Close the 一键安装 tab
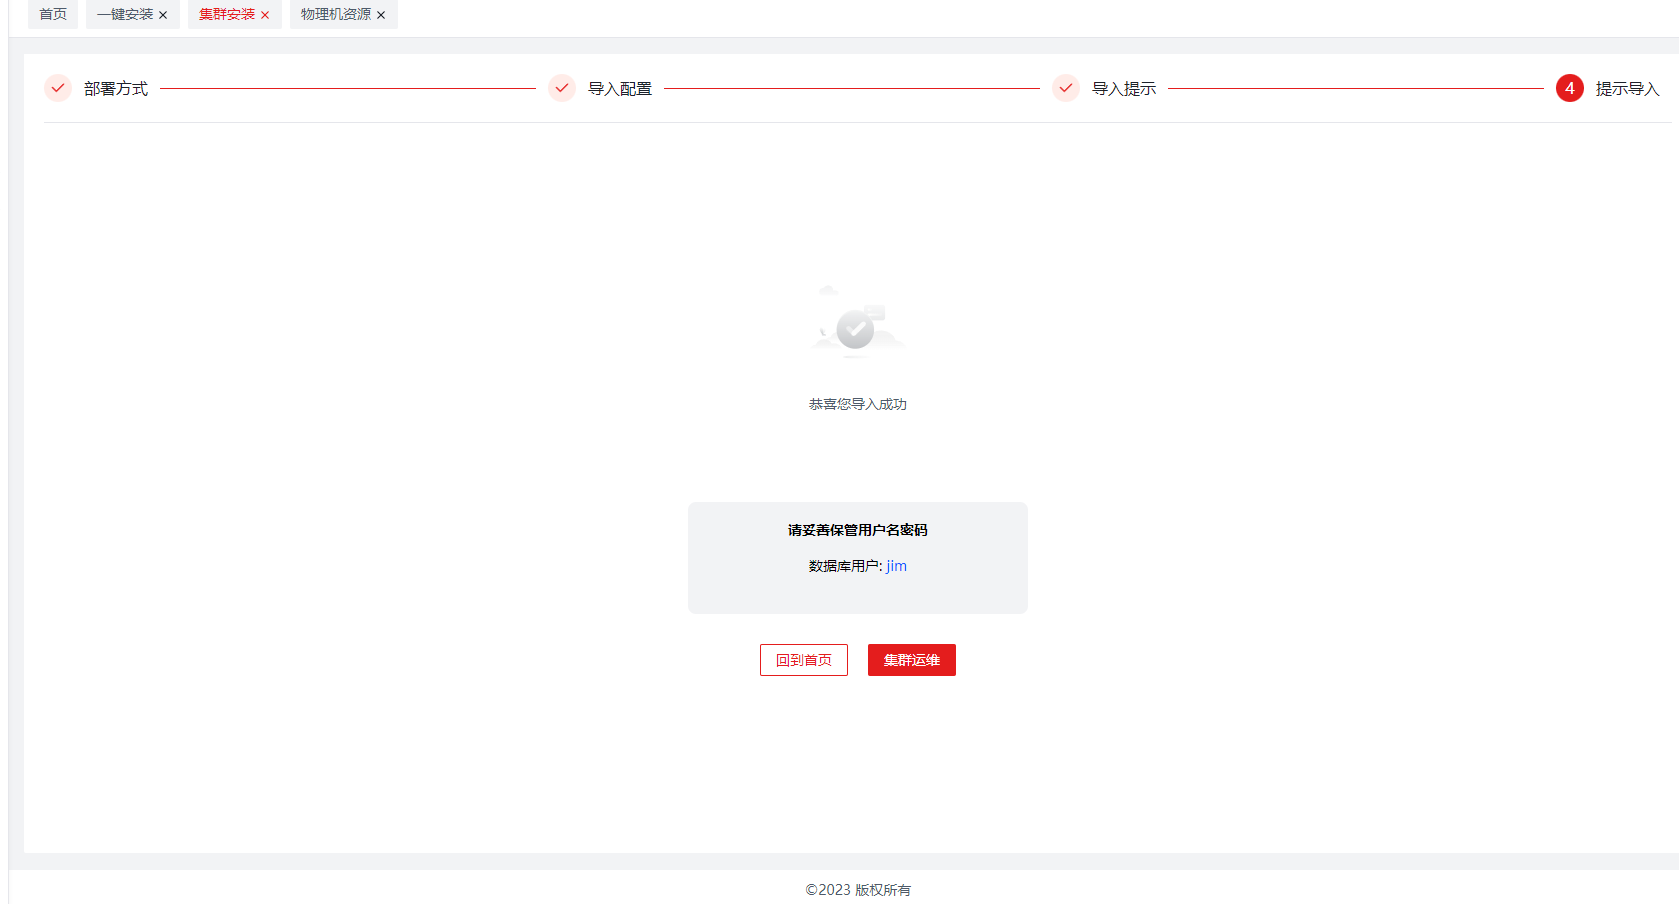This screenshot has height=904, width=1679. coord(163,15)
